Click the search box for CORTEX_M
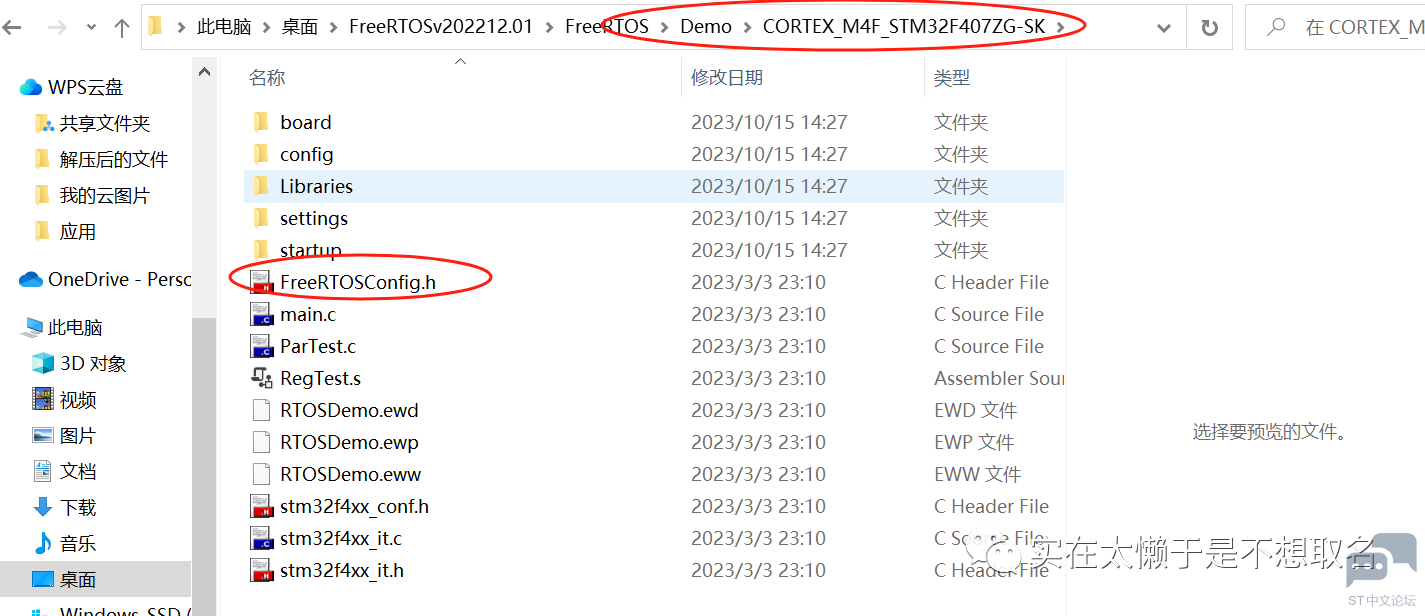Screen dimensions: 1425x616 click(1335, 28)
